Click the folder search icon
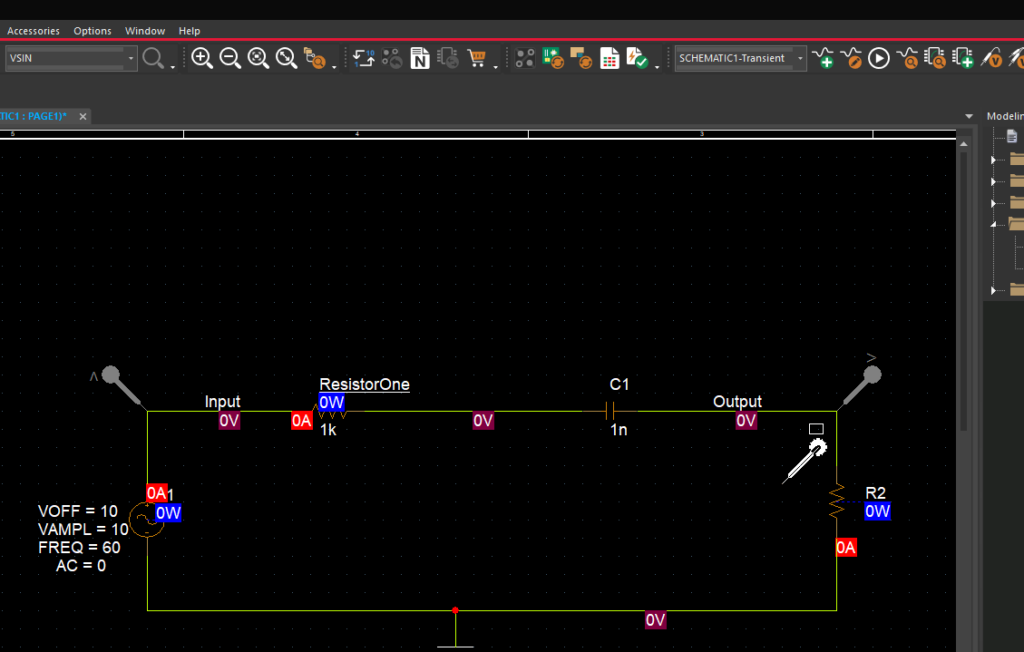 (x=315, y=58)
